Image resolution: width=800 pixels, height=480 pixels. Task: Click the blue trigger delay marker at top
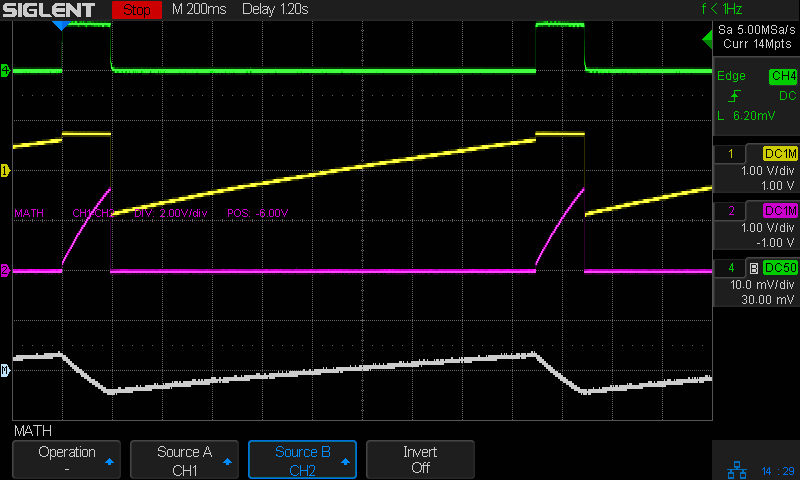coord(62,25)
